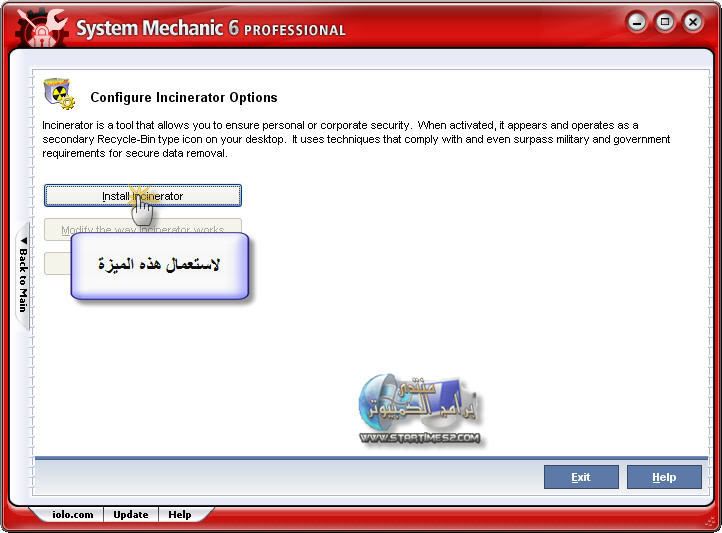Go back via Back to Main tab
This screenshot has height=533, width=722.
[23, 275]
